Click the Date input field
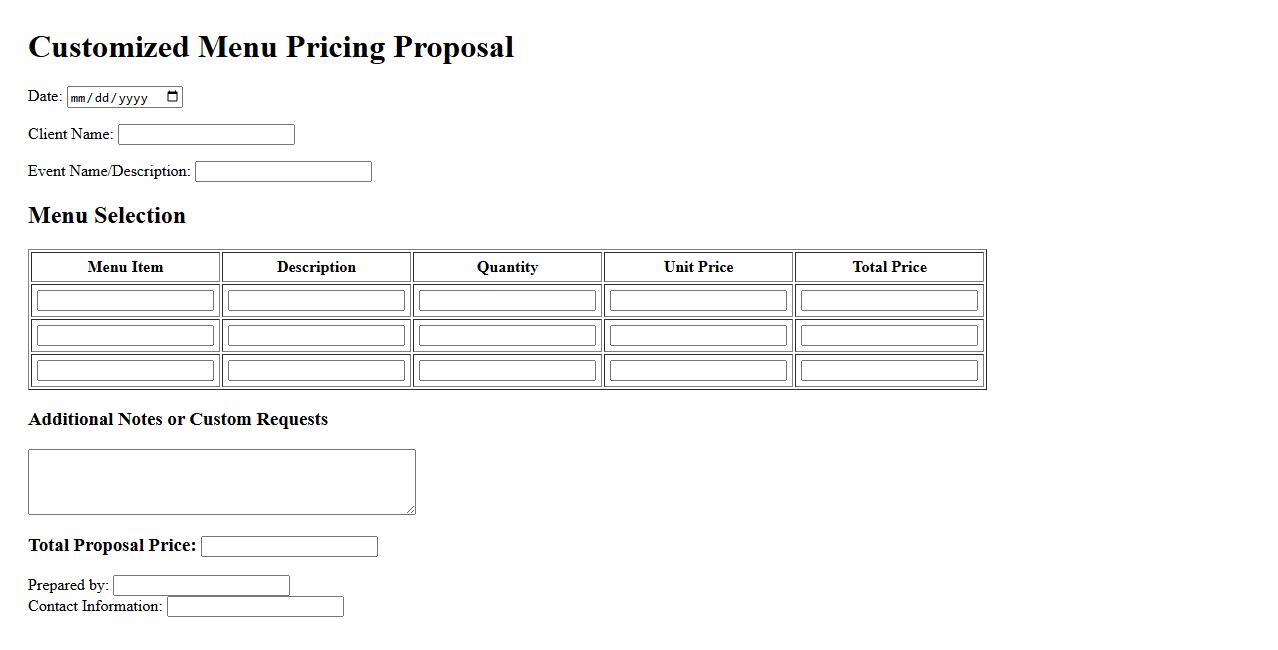The width and height of the screenshot is (1278, 650). (x=110, y=97)
